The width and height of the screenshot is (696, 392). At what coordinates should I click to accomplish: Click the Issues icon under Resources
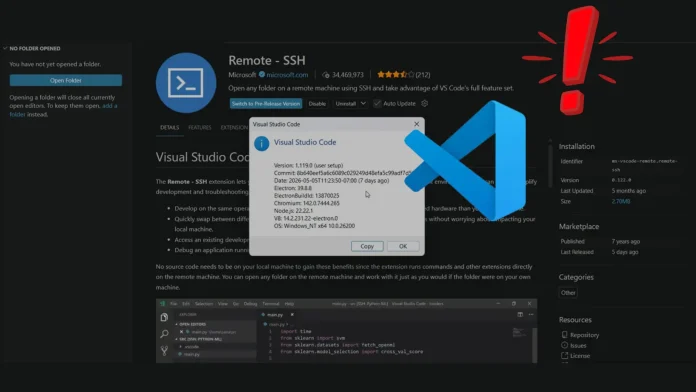565,345
